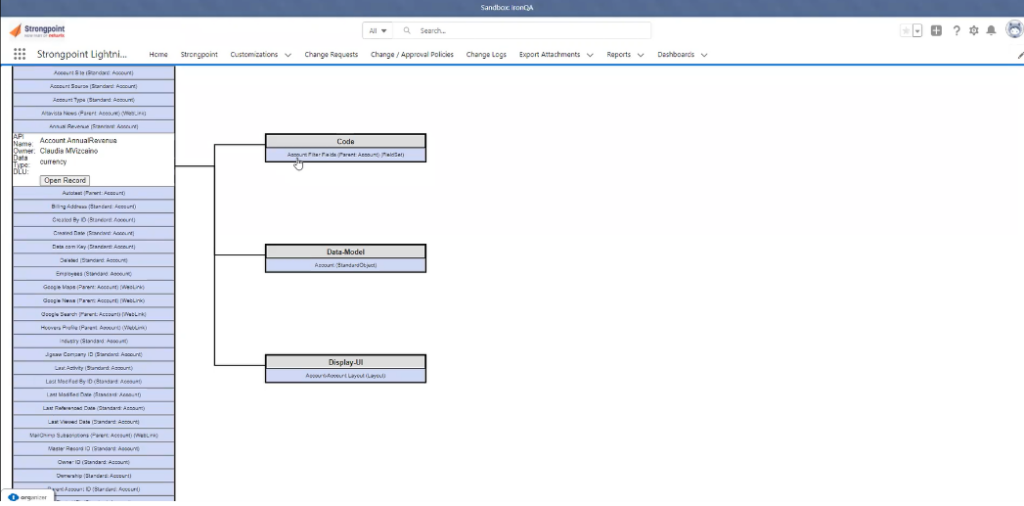Select the Created Date row
The width and height of the screenshot is (1024, 506).
(93, 233)
